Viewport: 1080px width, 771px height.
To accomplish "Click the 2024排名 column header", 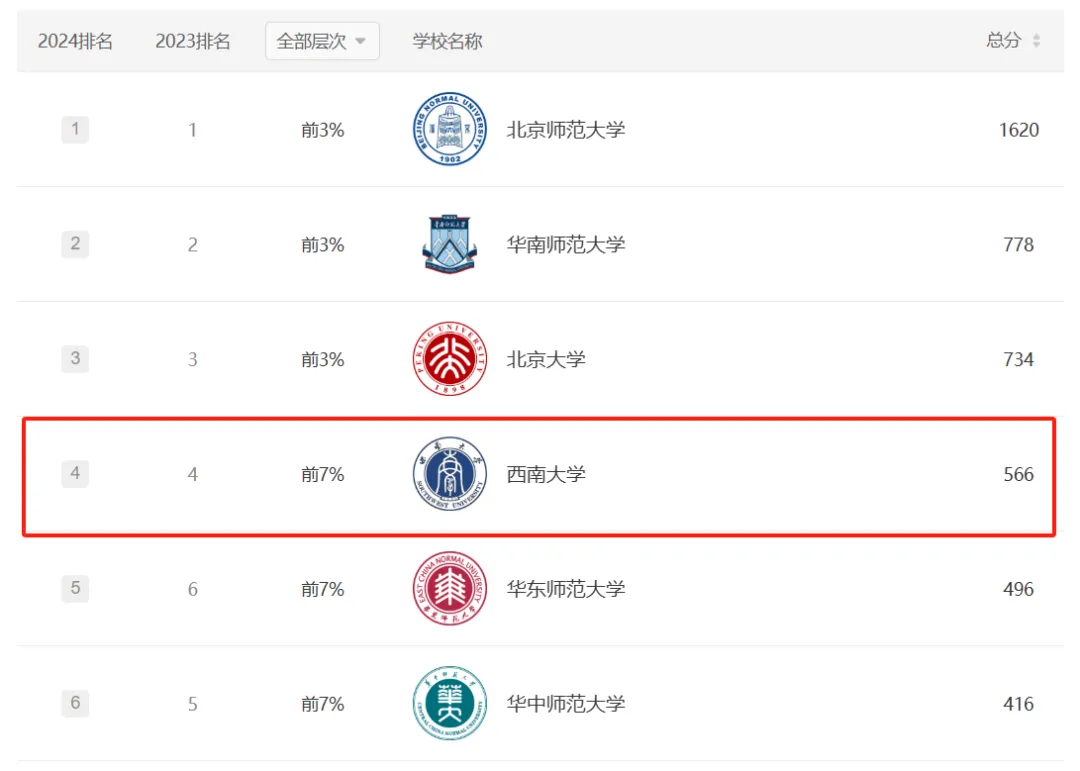I will (75, 41).
